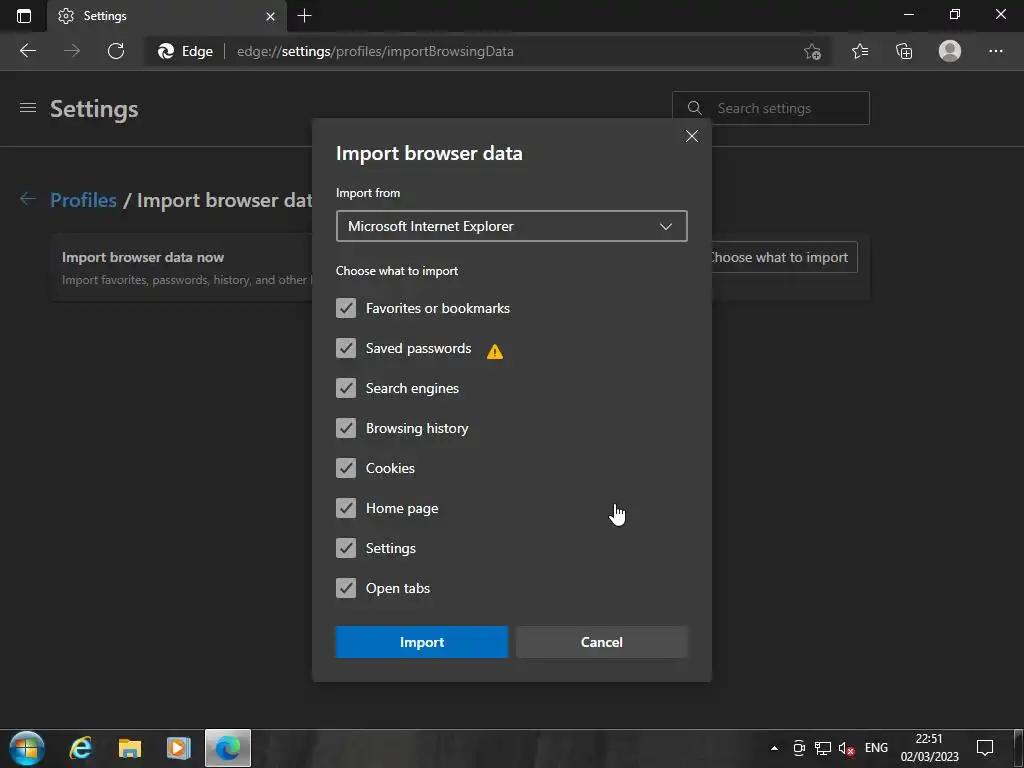Close the Import browser data dialog
This screenshot has height=768, width=1024.
point(692,136)
